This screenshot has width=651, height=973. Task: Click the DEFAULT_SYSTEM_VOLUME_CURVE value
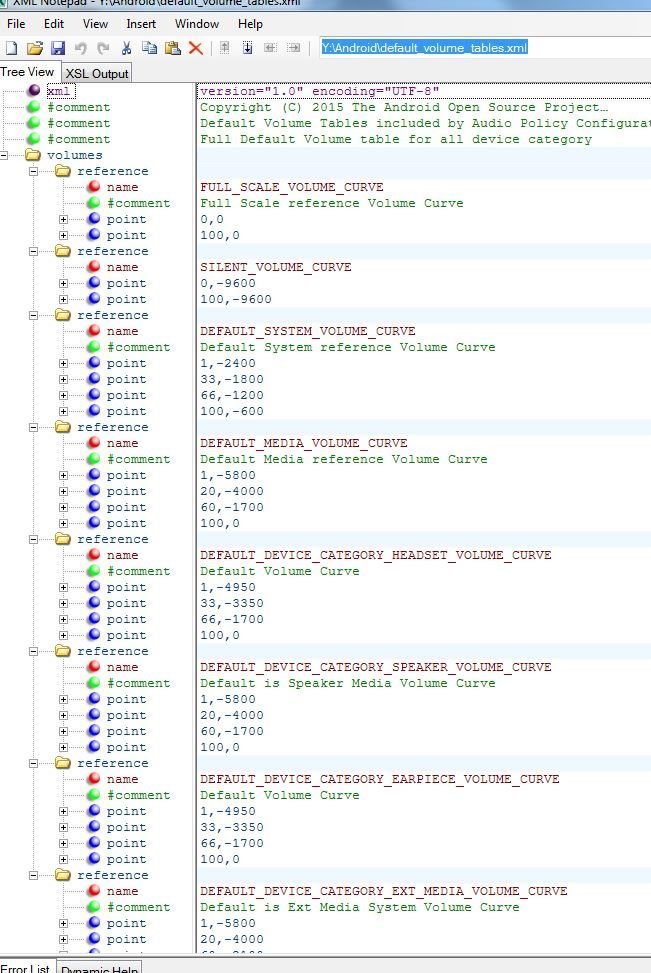click(308, 331)
